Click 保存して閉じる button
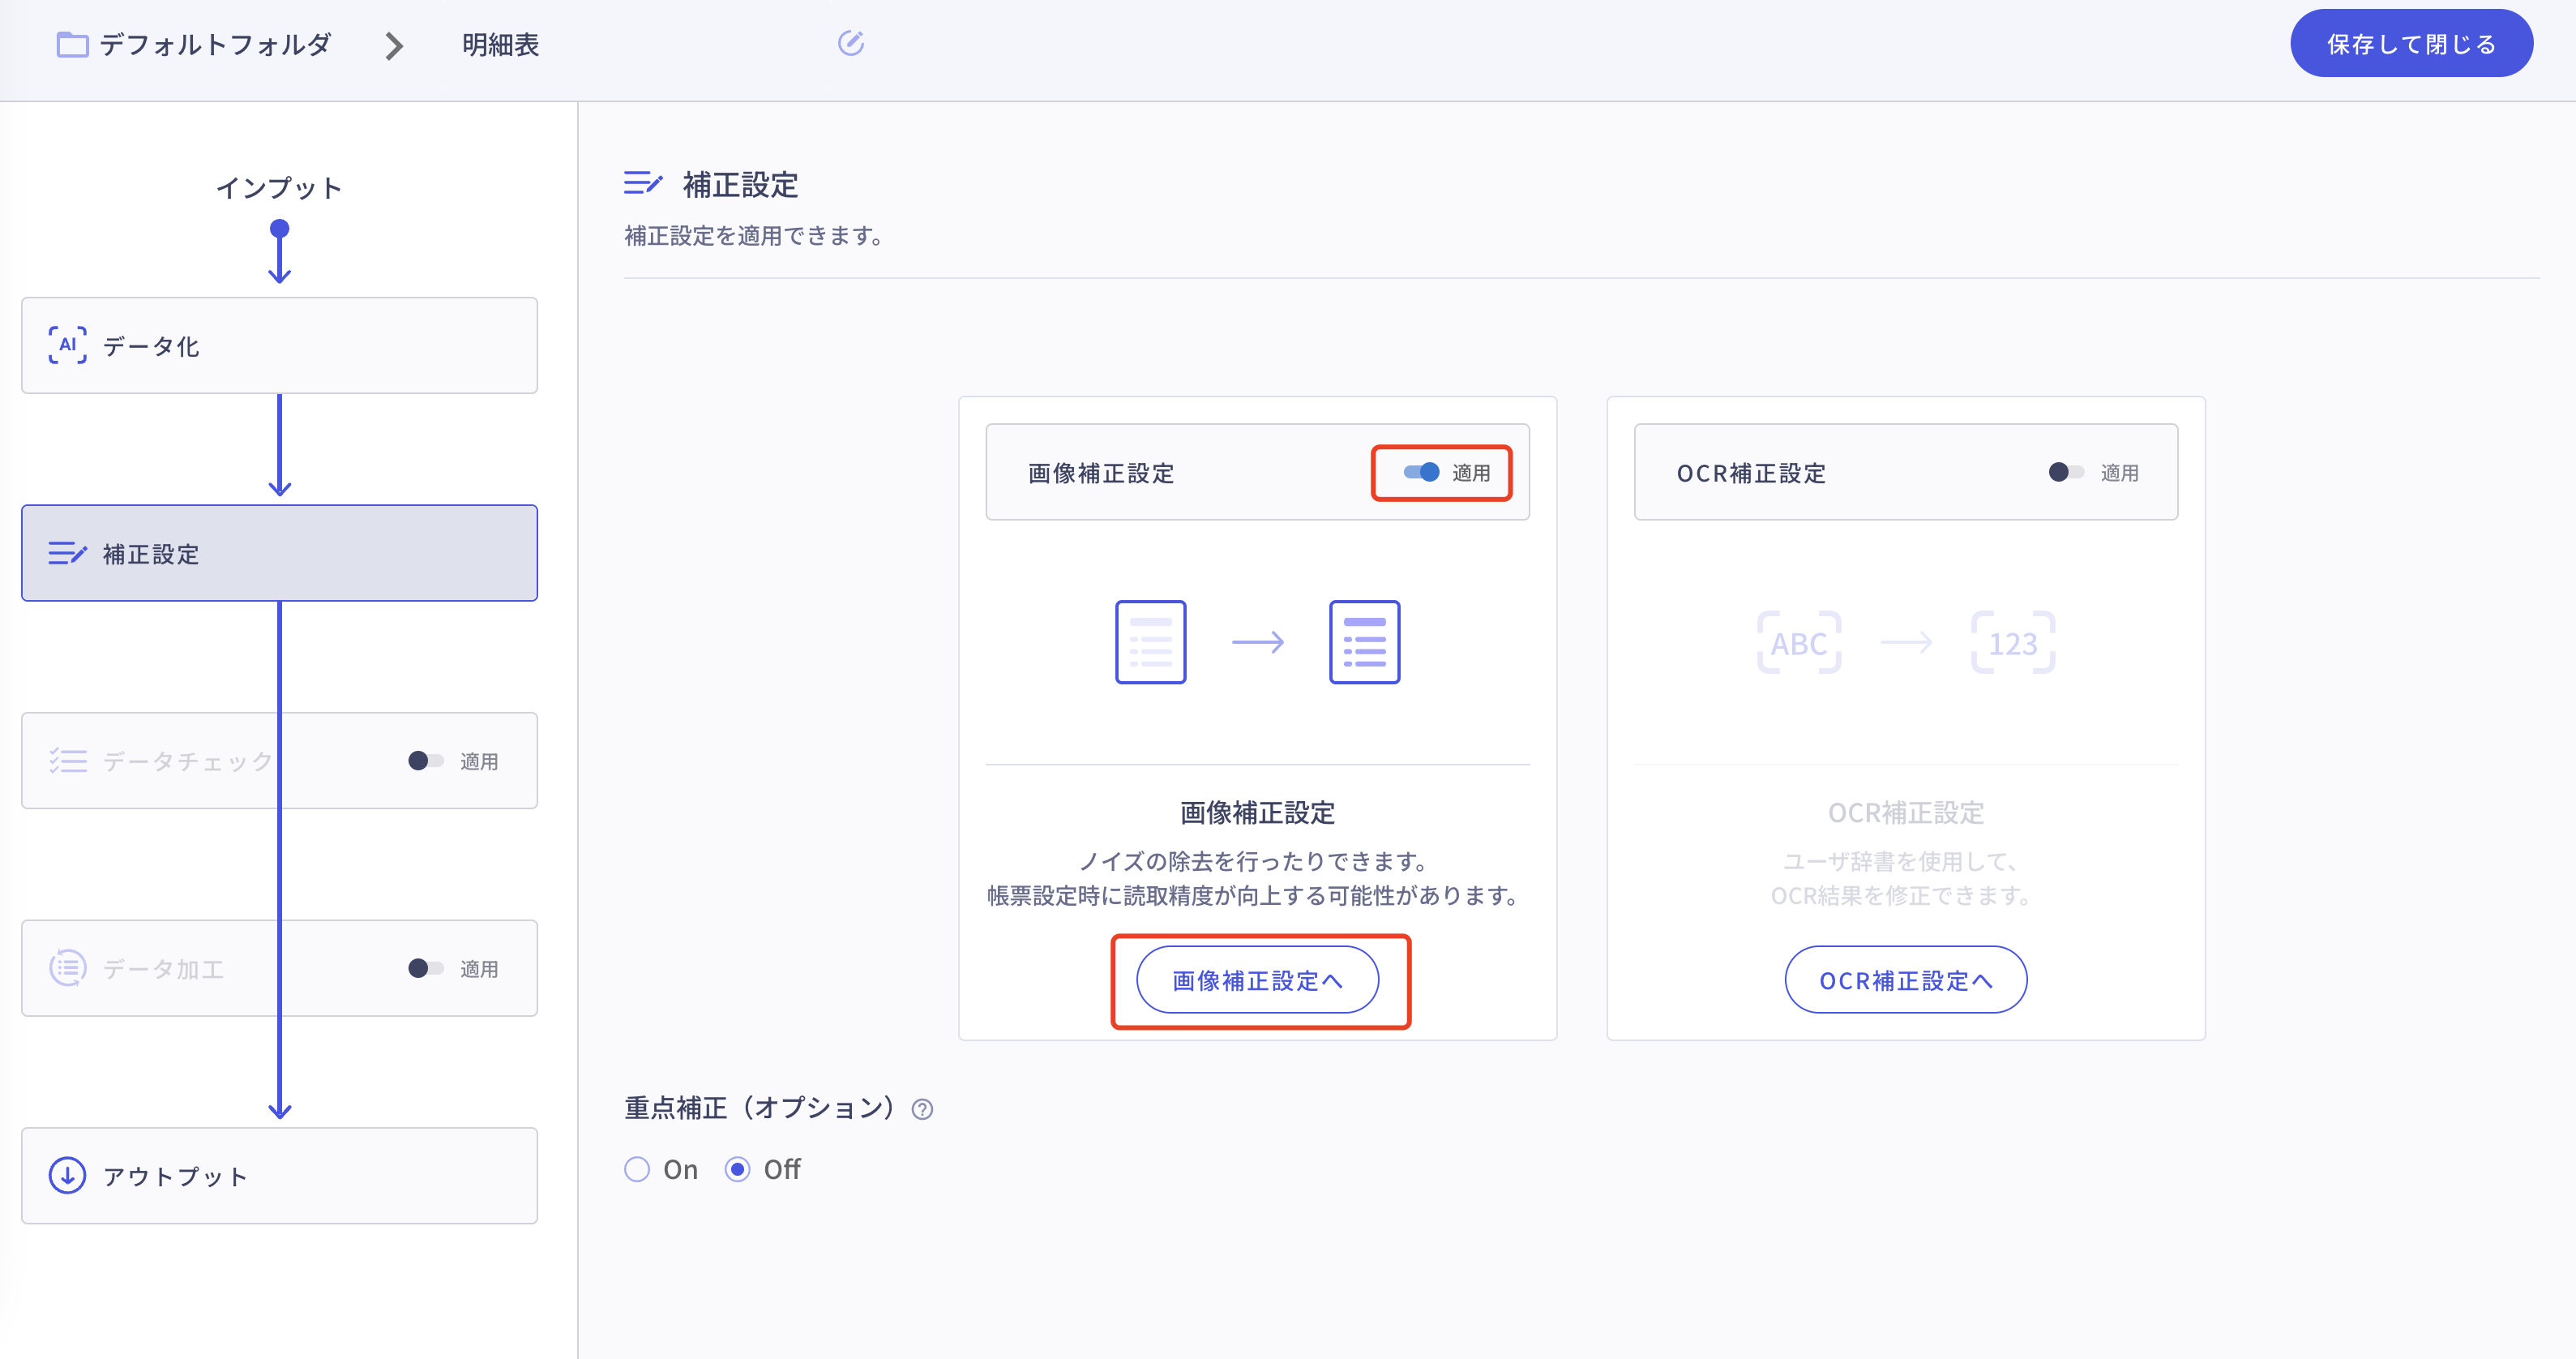This screenshot has width=2576, height=1359. (x=2411, y=44)
